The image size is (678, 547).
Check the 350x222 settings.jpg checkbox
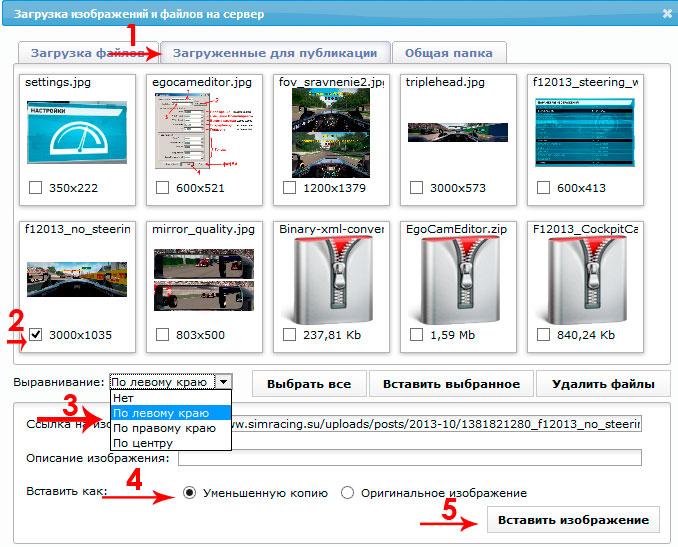(36, 187)
